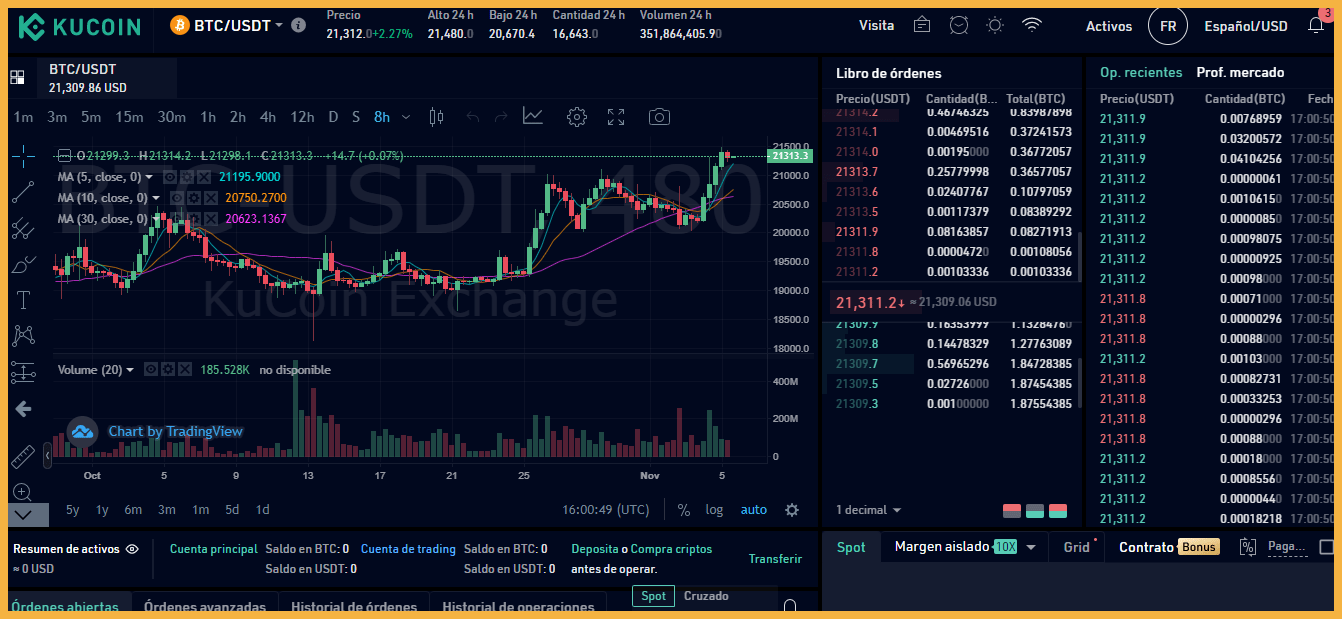The image size is (1342, 619).
Task: Click the Wi-Fi network status icon
Action: click(1032, 26)
